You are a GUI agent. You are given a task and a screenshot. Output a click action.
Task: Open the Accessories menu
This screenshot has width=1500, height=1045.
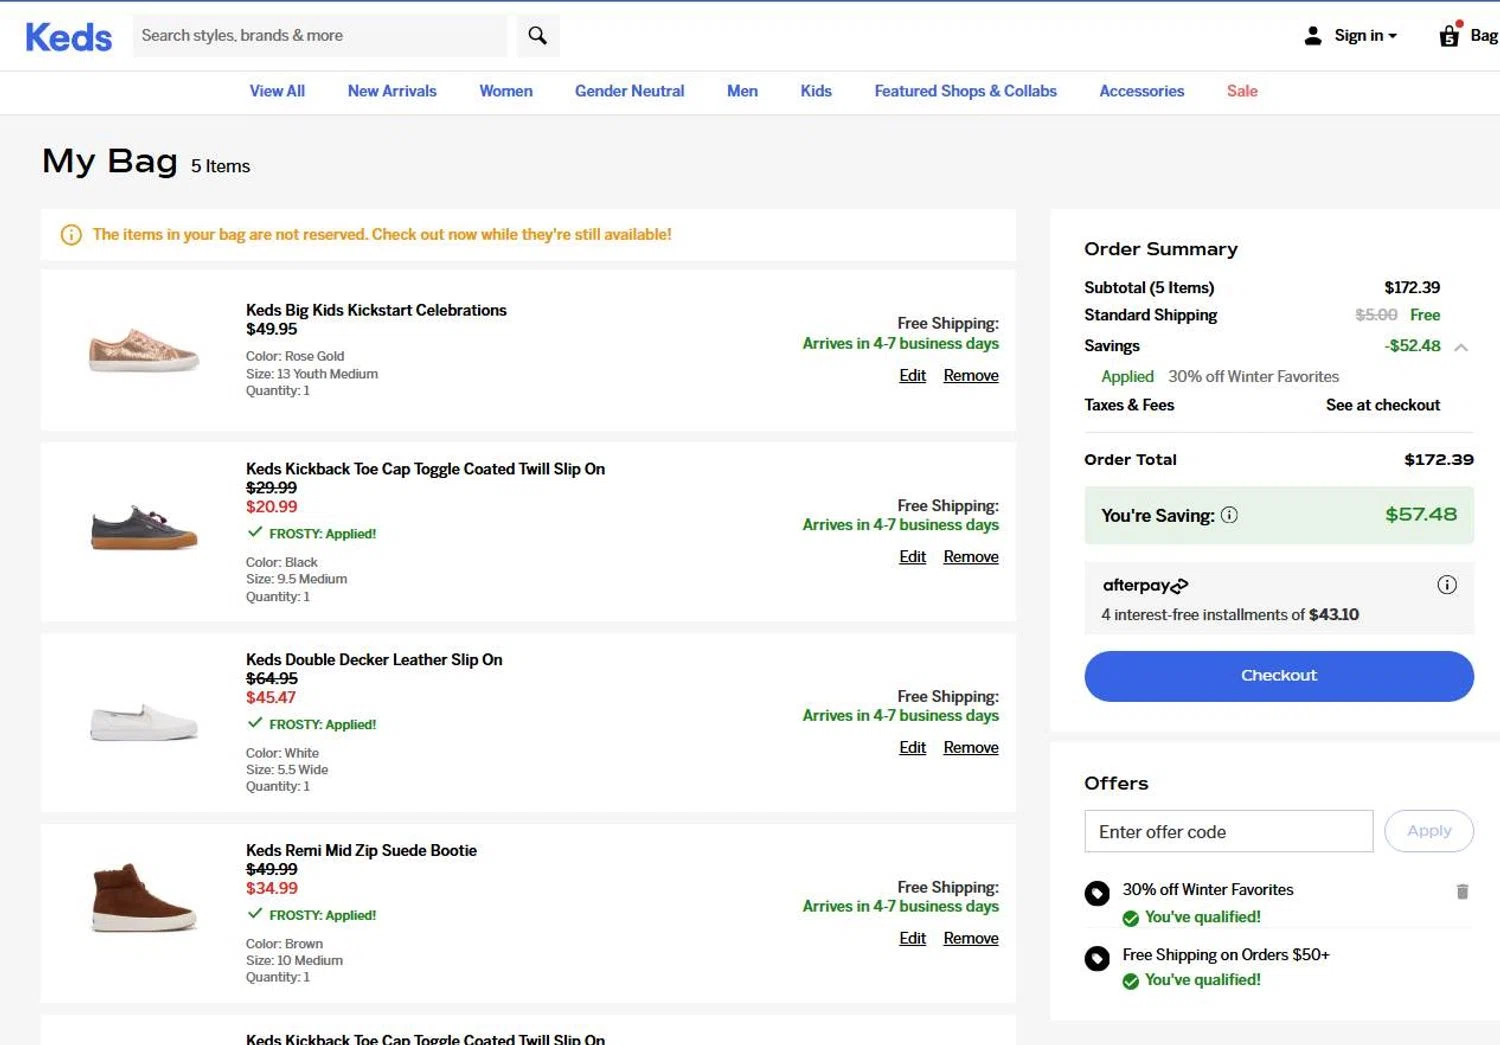click(1141, 91)
